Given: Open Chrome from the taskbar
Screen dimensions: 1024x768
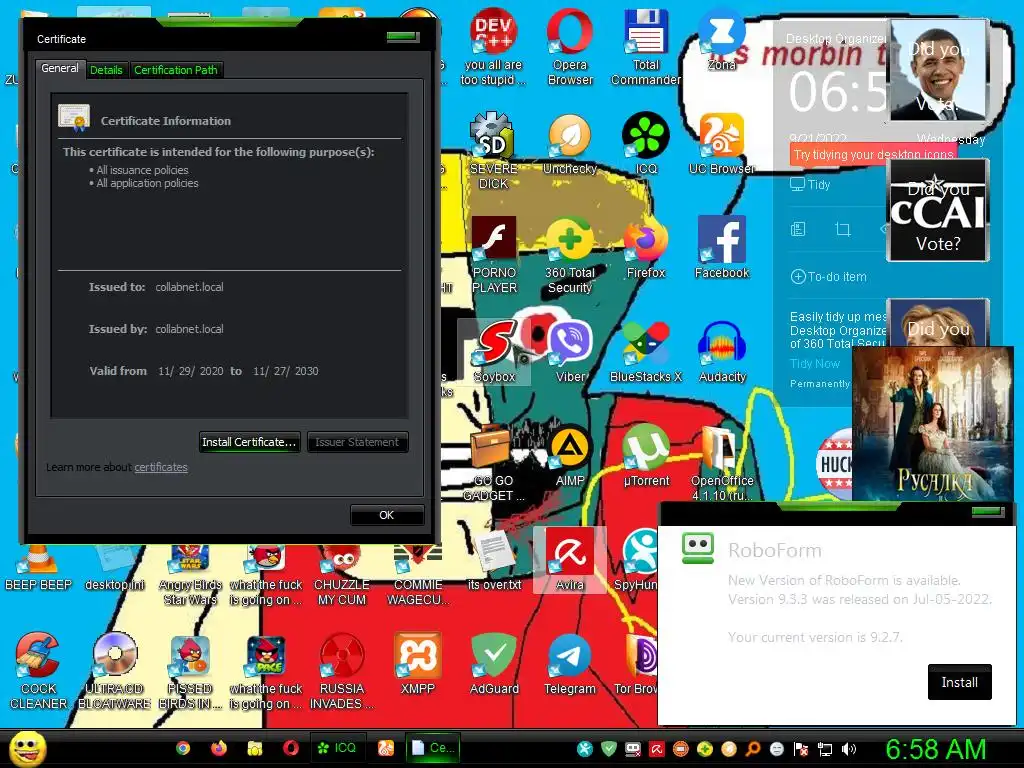Looking at the screenshot, I should pyautogui.click(x=183, y=748).
